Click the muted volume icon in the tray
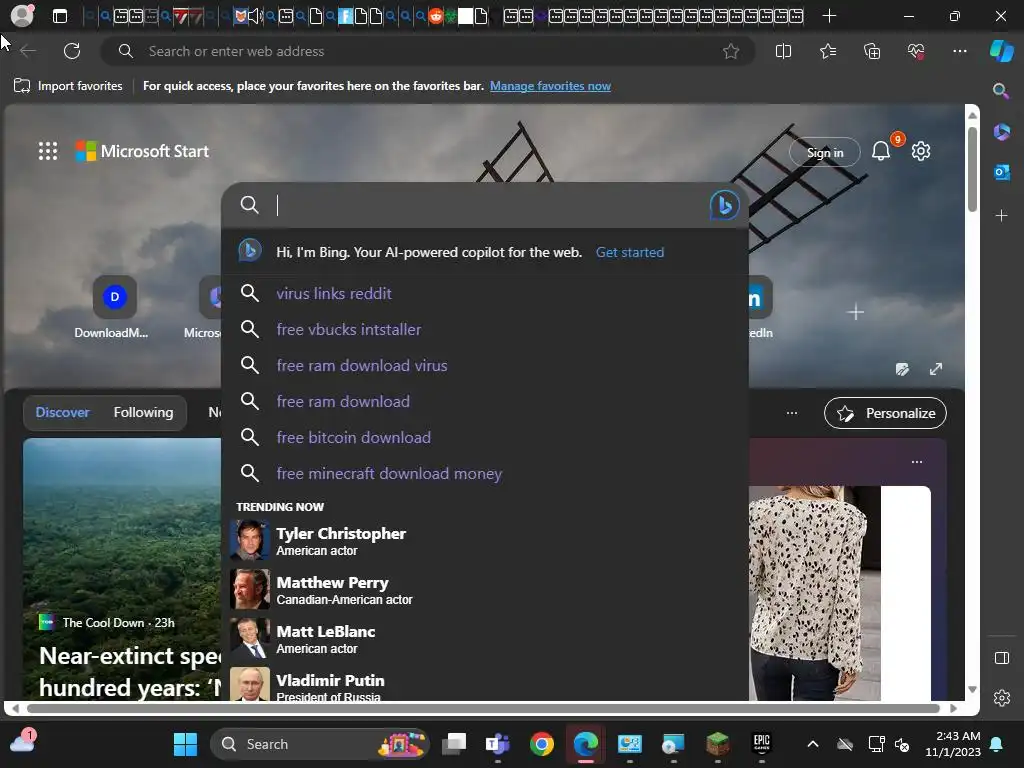This screenshot has width=1024, height=768. coord(902,744)
